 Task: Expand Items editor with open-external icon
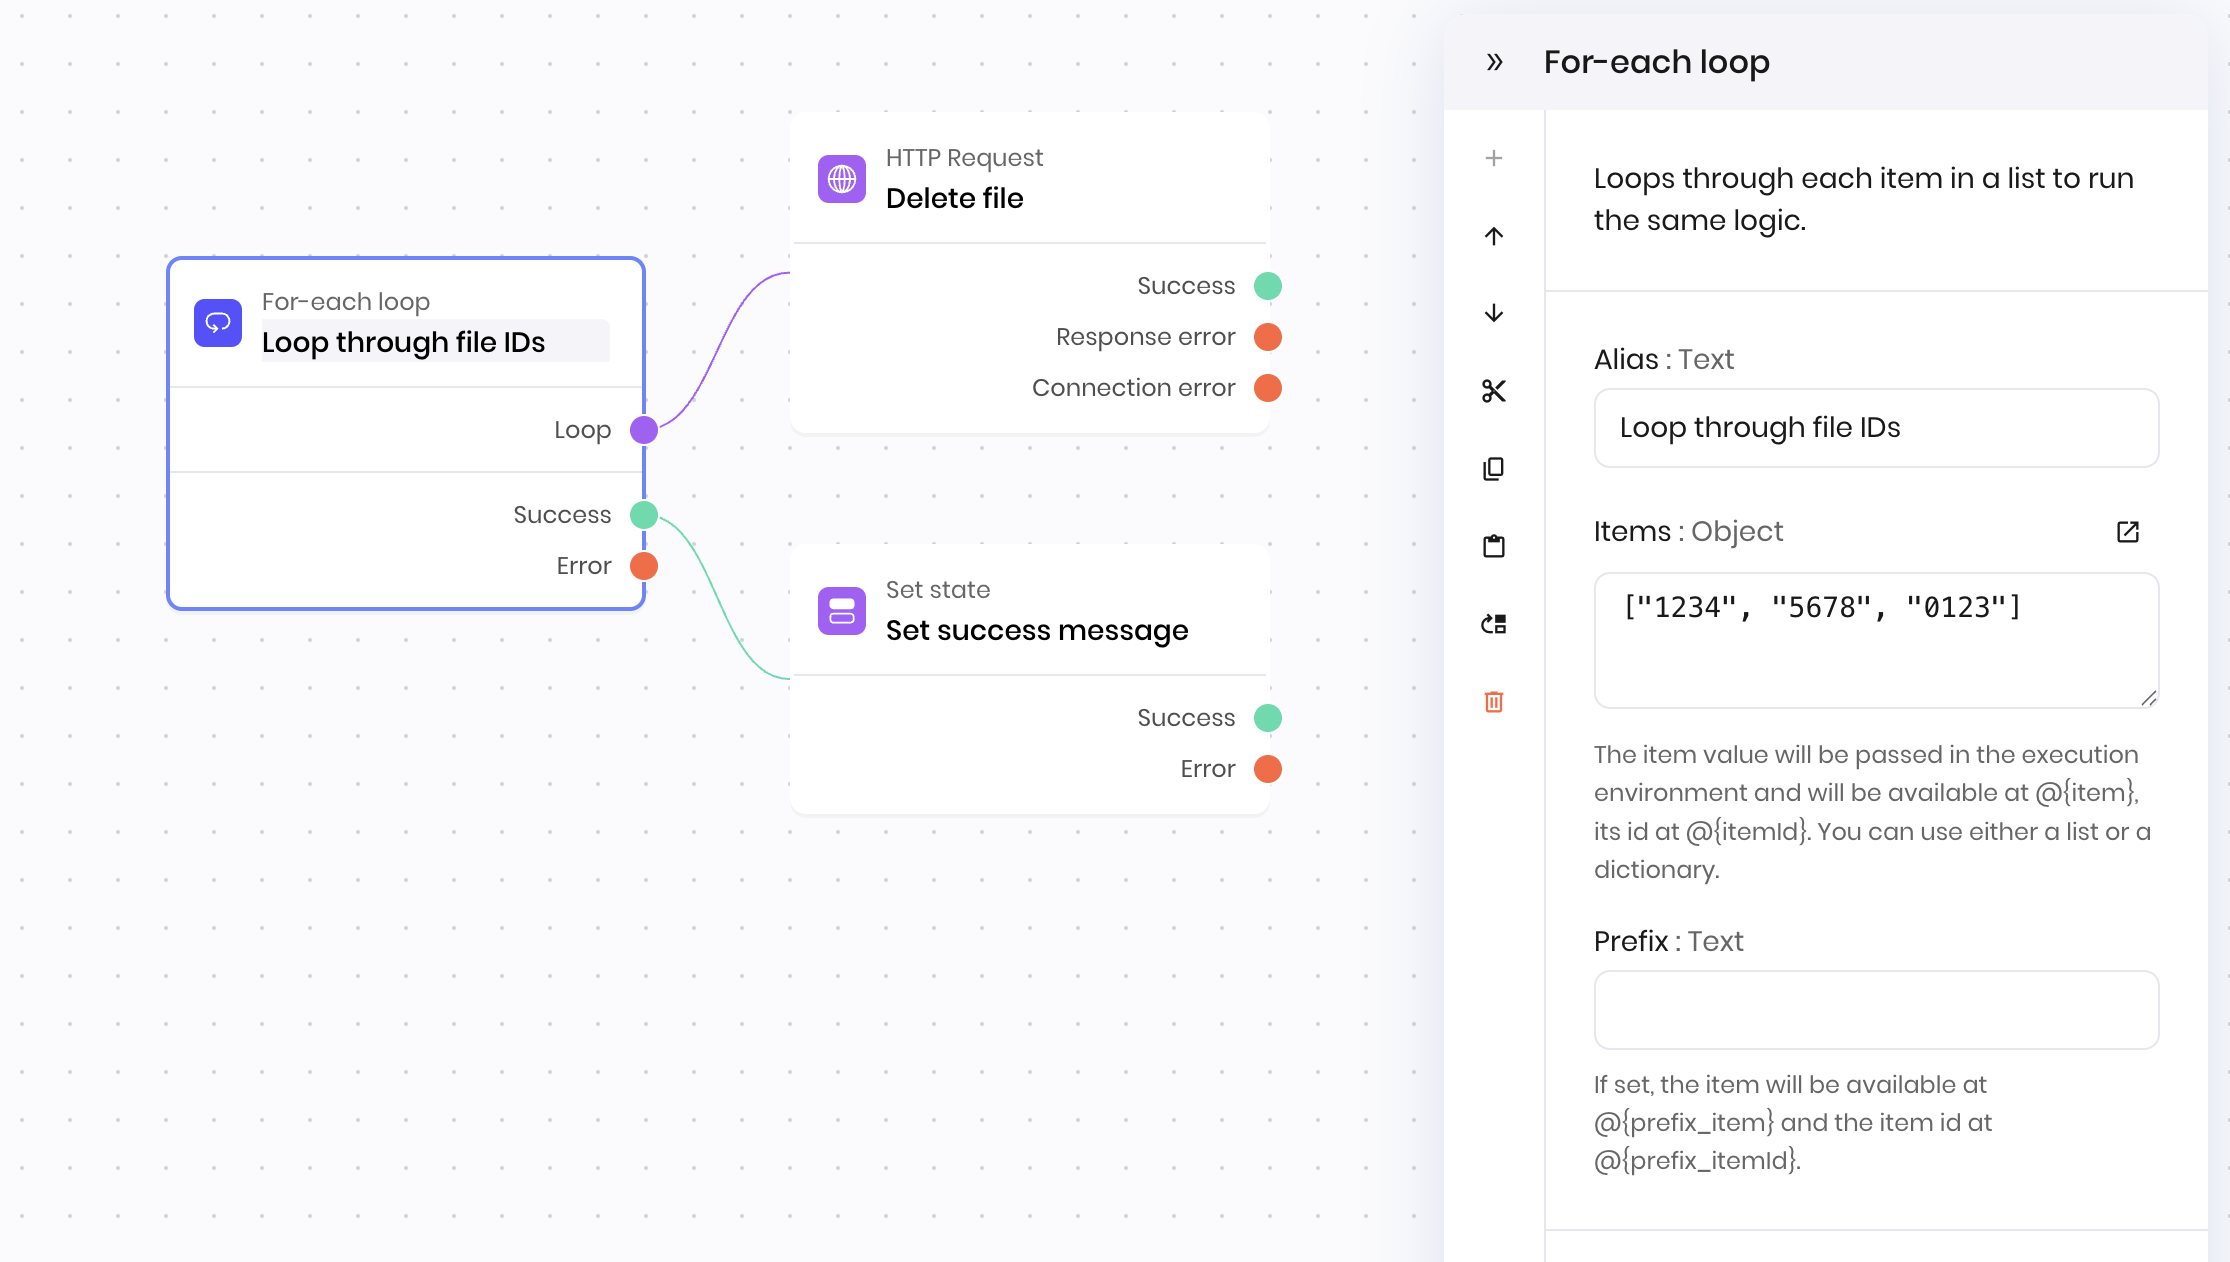click(x=2127, y=532)
